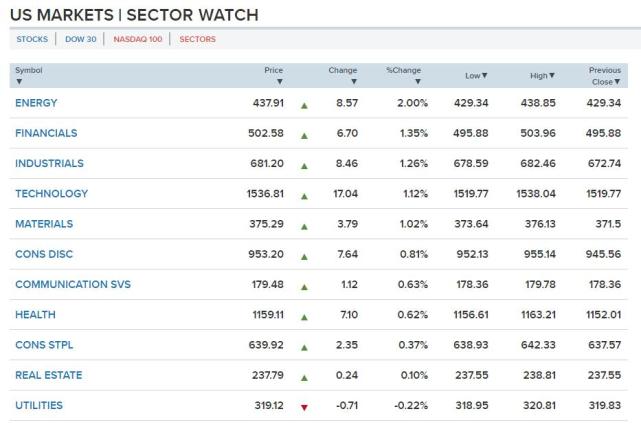
Task: Switch to the DOW 30 tab
Action: [79, 39]
